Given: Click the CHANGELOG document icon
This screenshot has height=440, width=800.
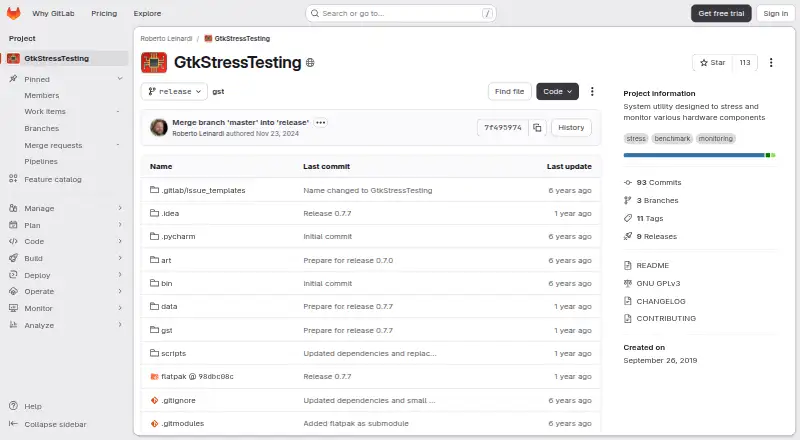Looking at the screenshot, I should pos(628,301).
